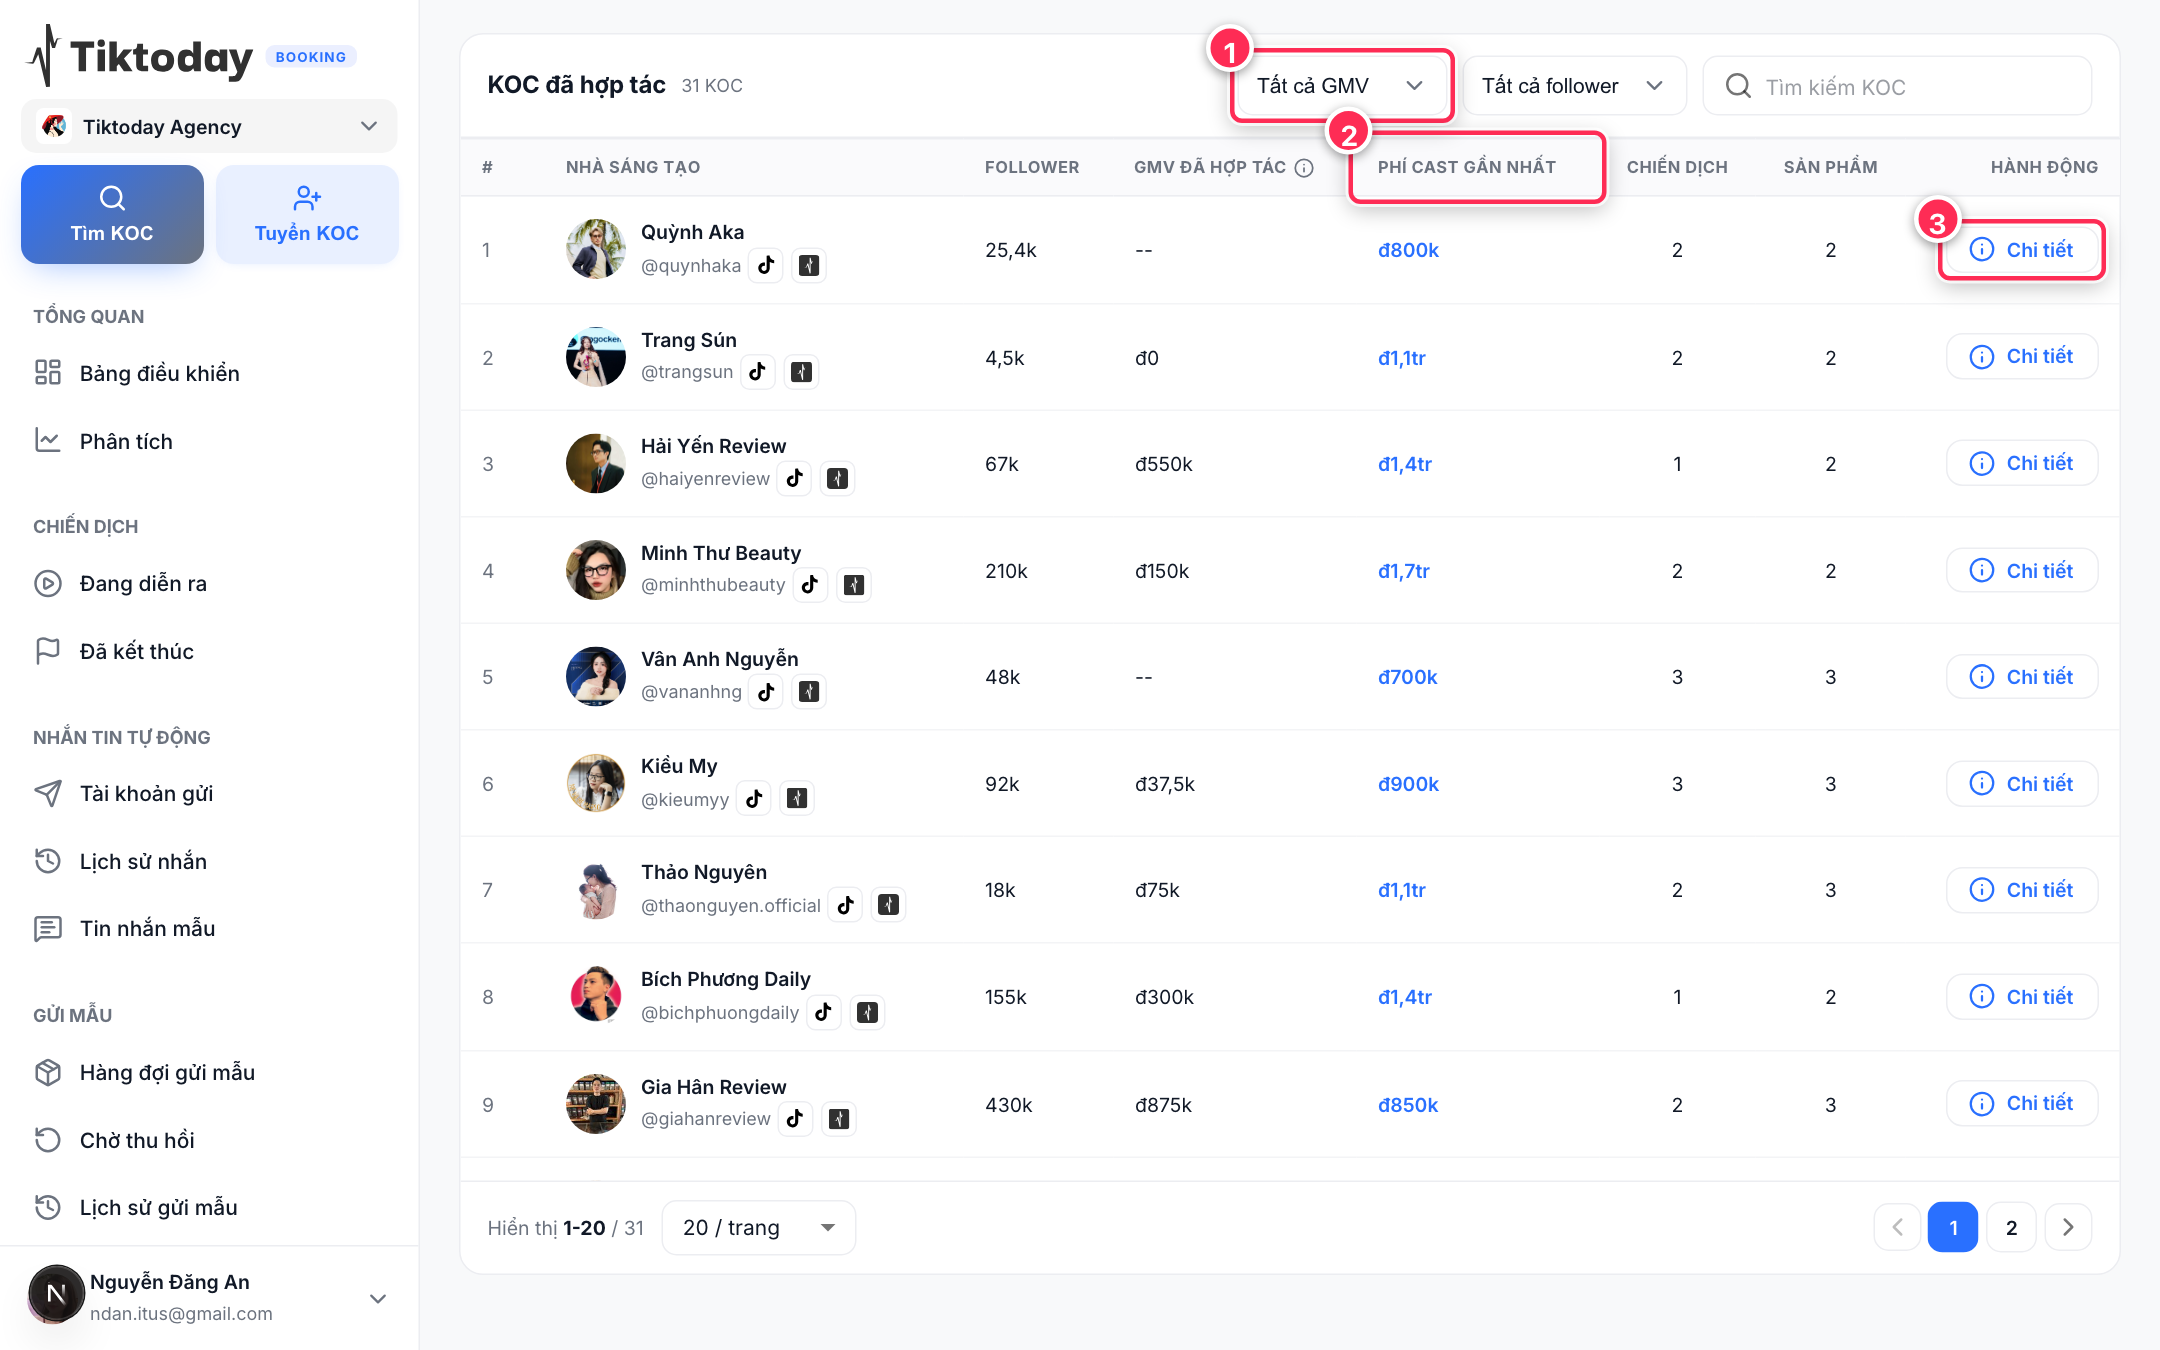This screenshot has width=2160, height=1350.
Task: Change the 20 / trang page size
Action: pos(759,1227)
